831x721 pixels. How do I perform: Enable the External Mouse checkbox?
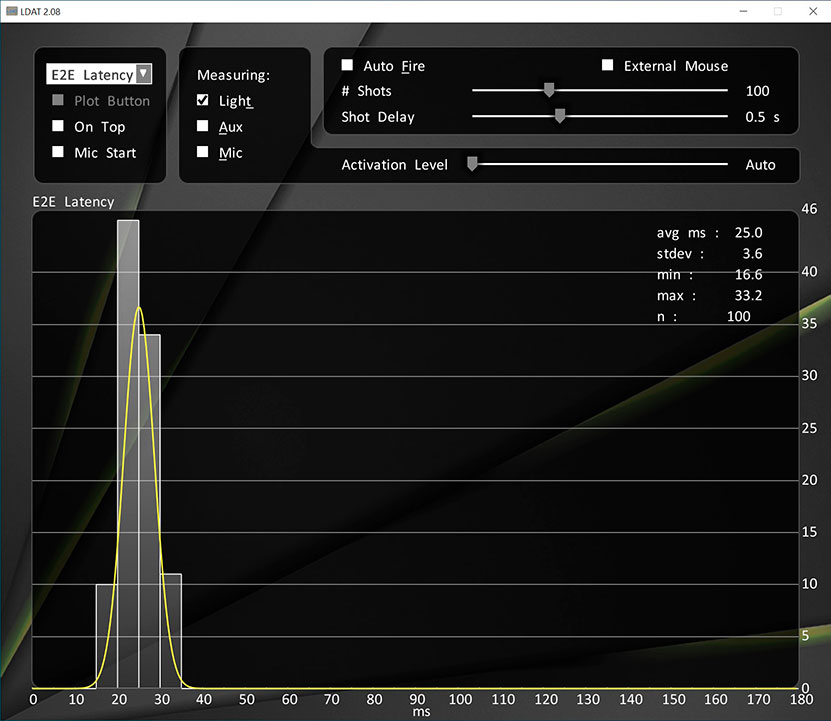[607, 65]
